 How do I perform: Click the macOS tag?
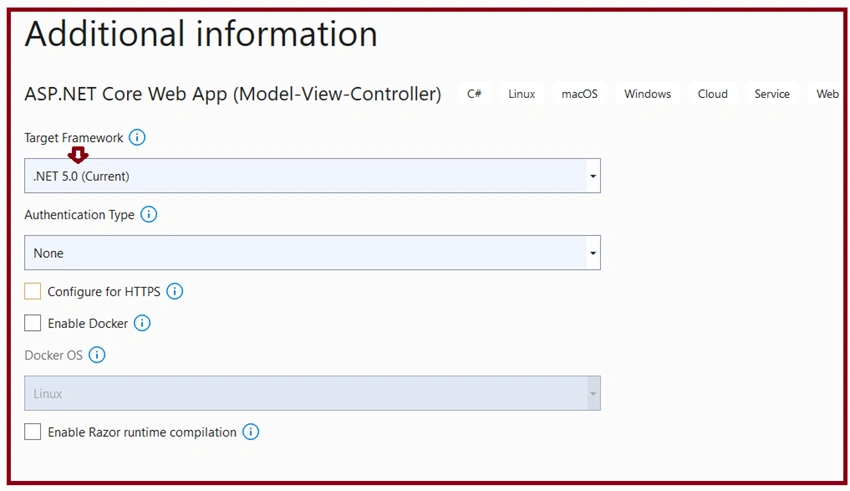[x=579, y=94]
